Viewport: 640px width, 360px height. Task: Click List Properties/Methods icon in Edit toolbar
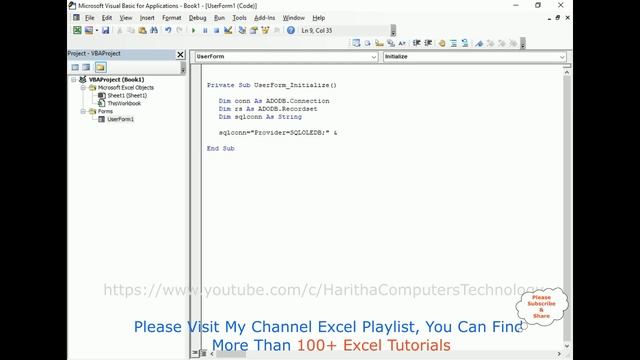coord(356,43)
